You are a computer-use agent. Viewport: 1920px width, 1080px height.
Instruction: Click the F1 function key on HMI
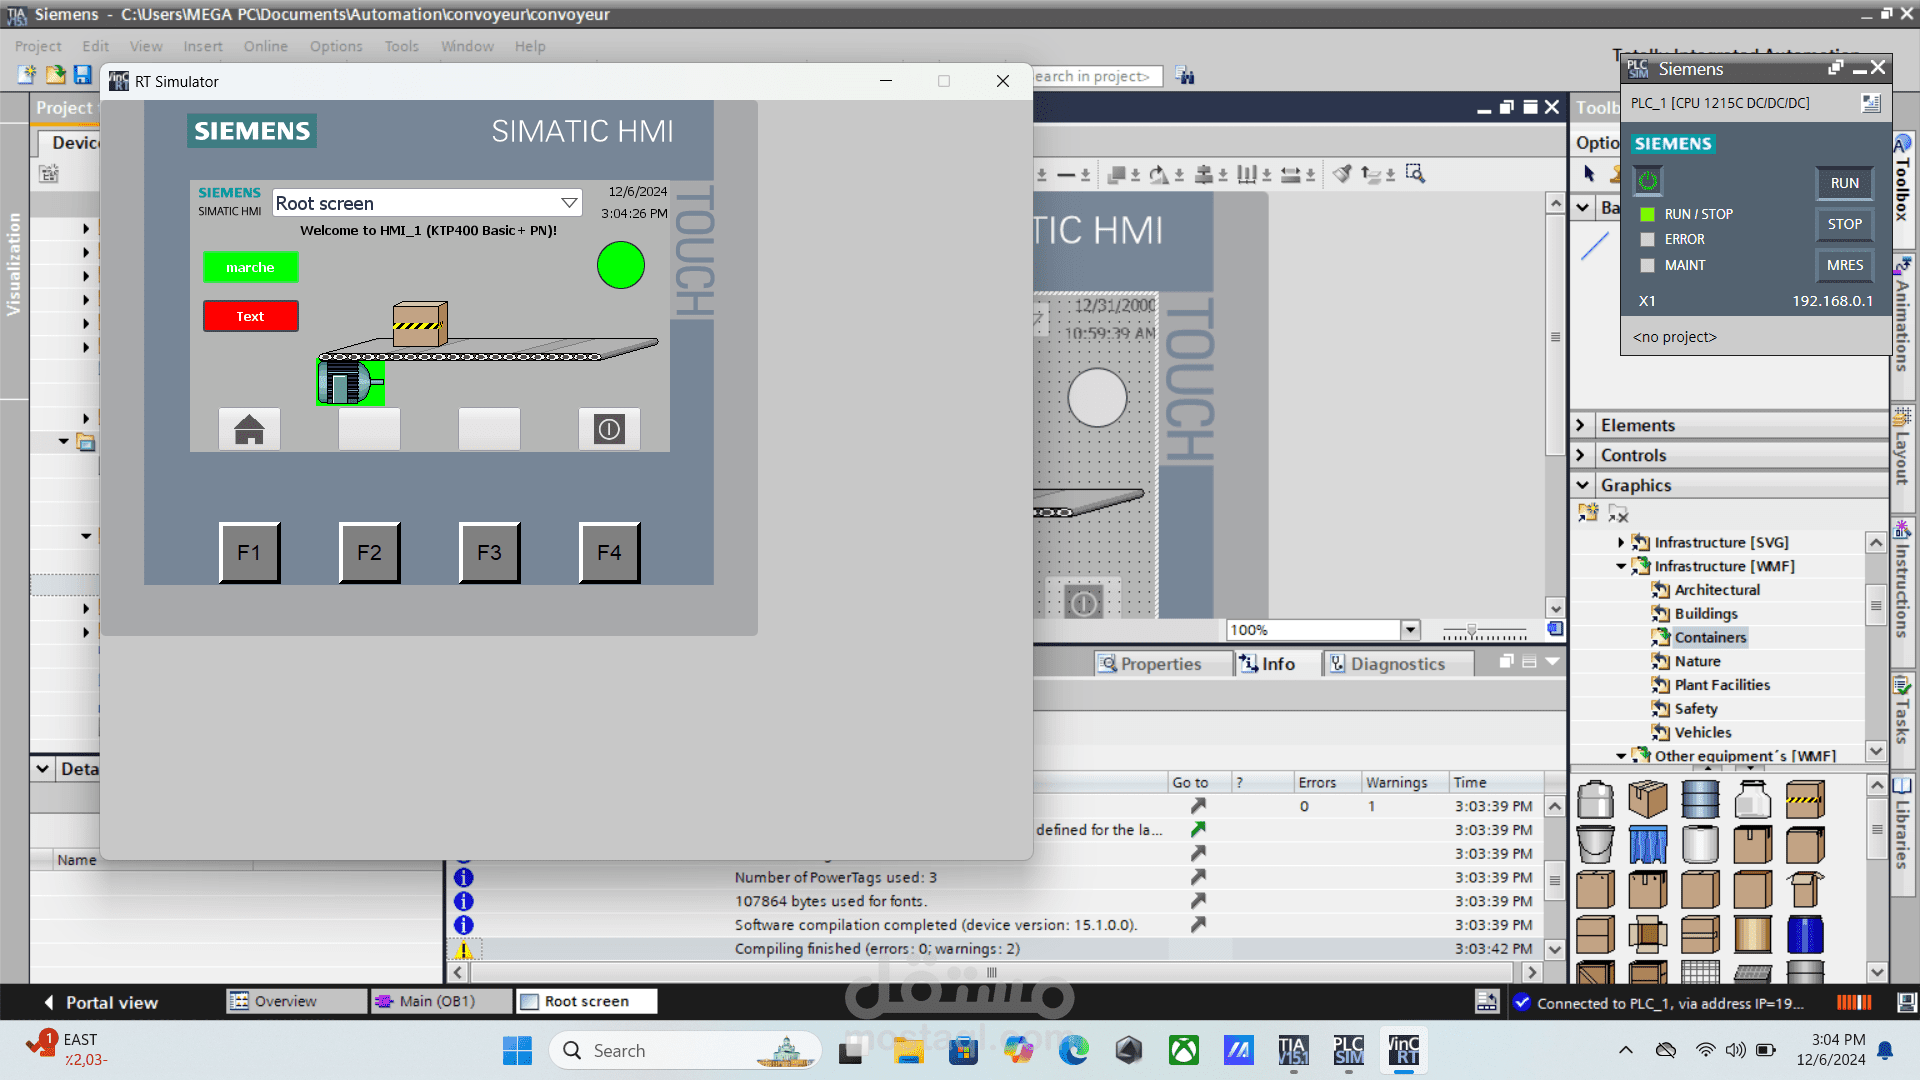tap(249, 552)
